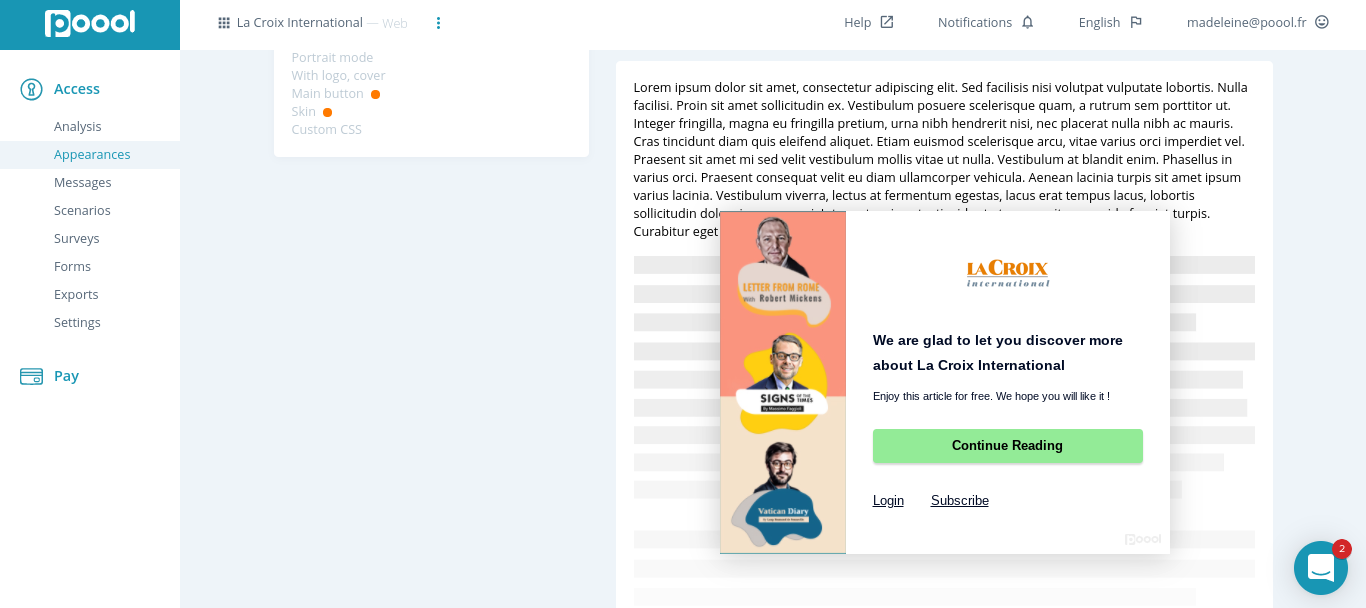The height and width of the screenshot is (608, 1366).
Task: Click the Help external link icon
Action: coord(887,22)
